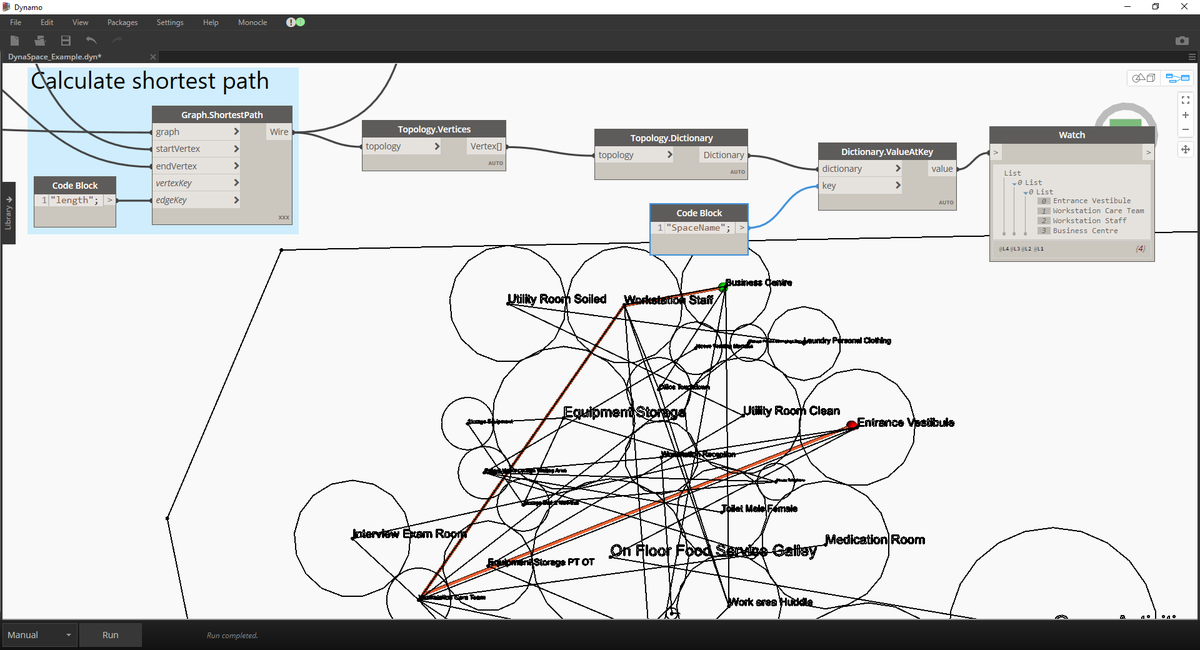The image size is (1200, 650).
Task: Expand the Library side panel
Action: (8, 212)
